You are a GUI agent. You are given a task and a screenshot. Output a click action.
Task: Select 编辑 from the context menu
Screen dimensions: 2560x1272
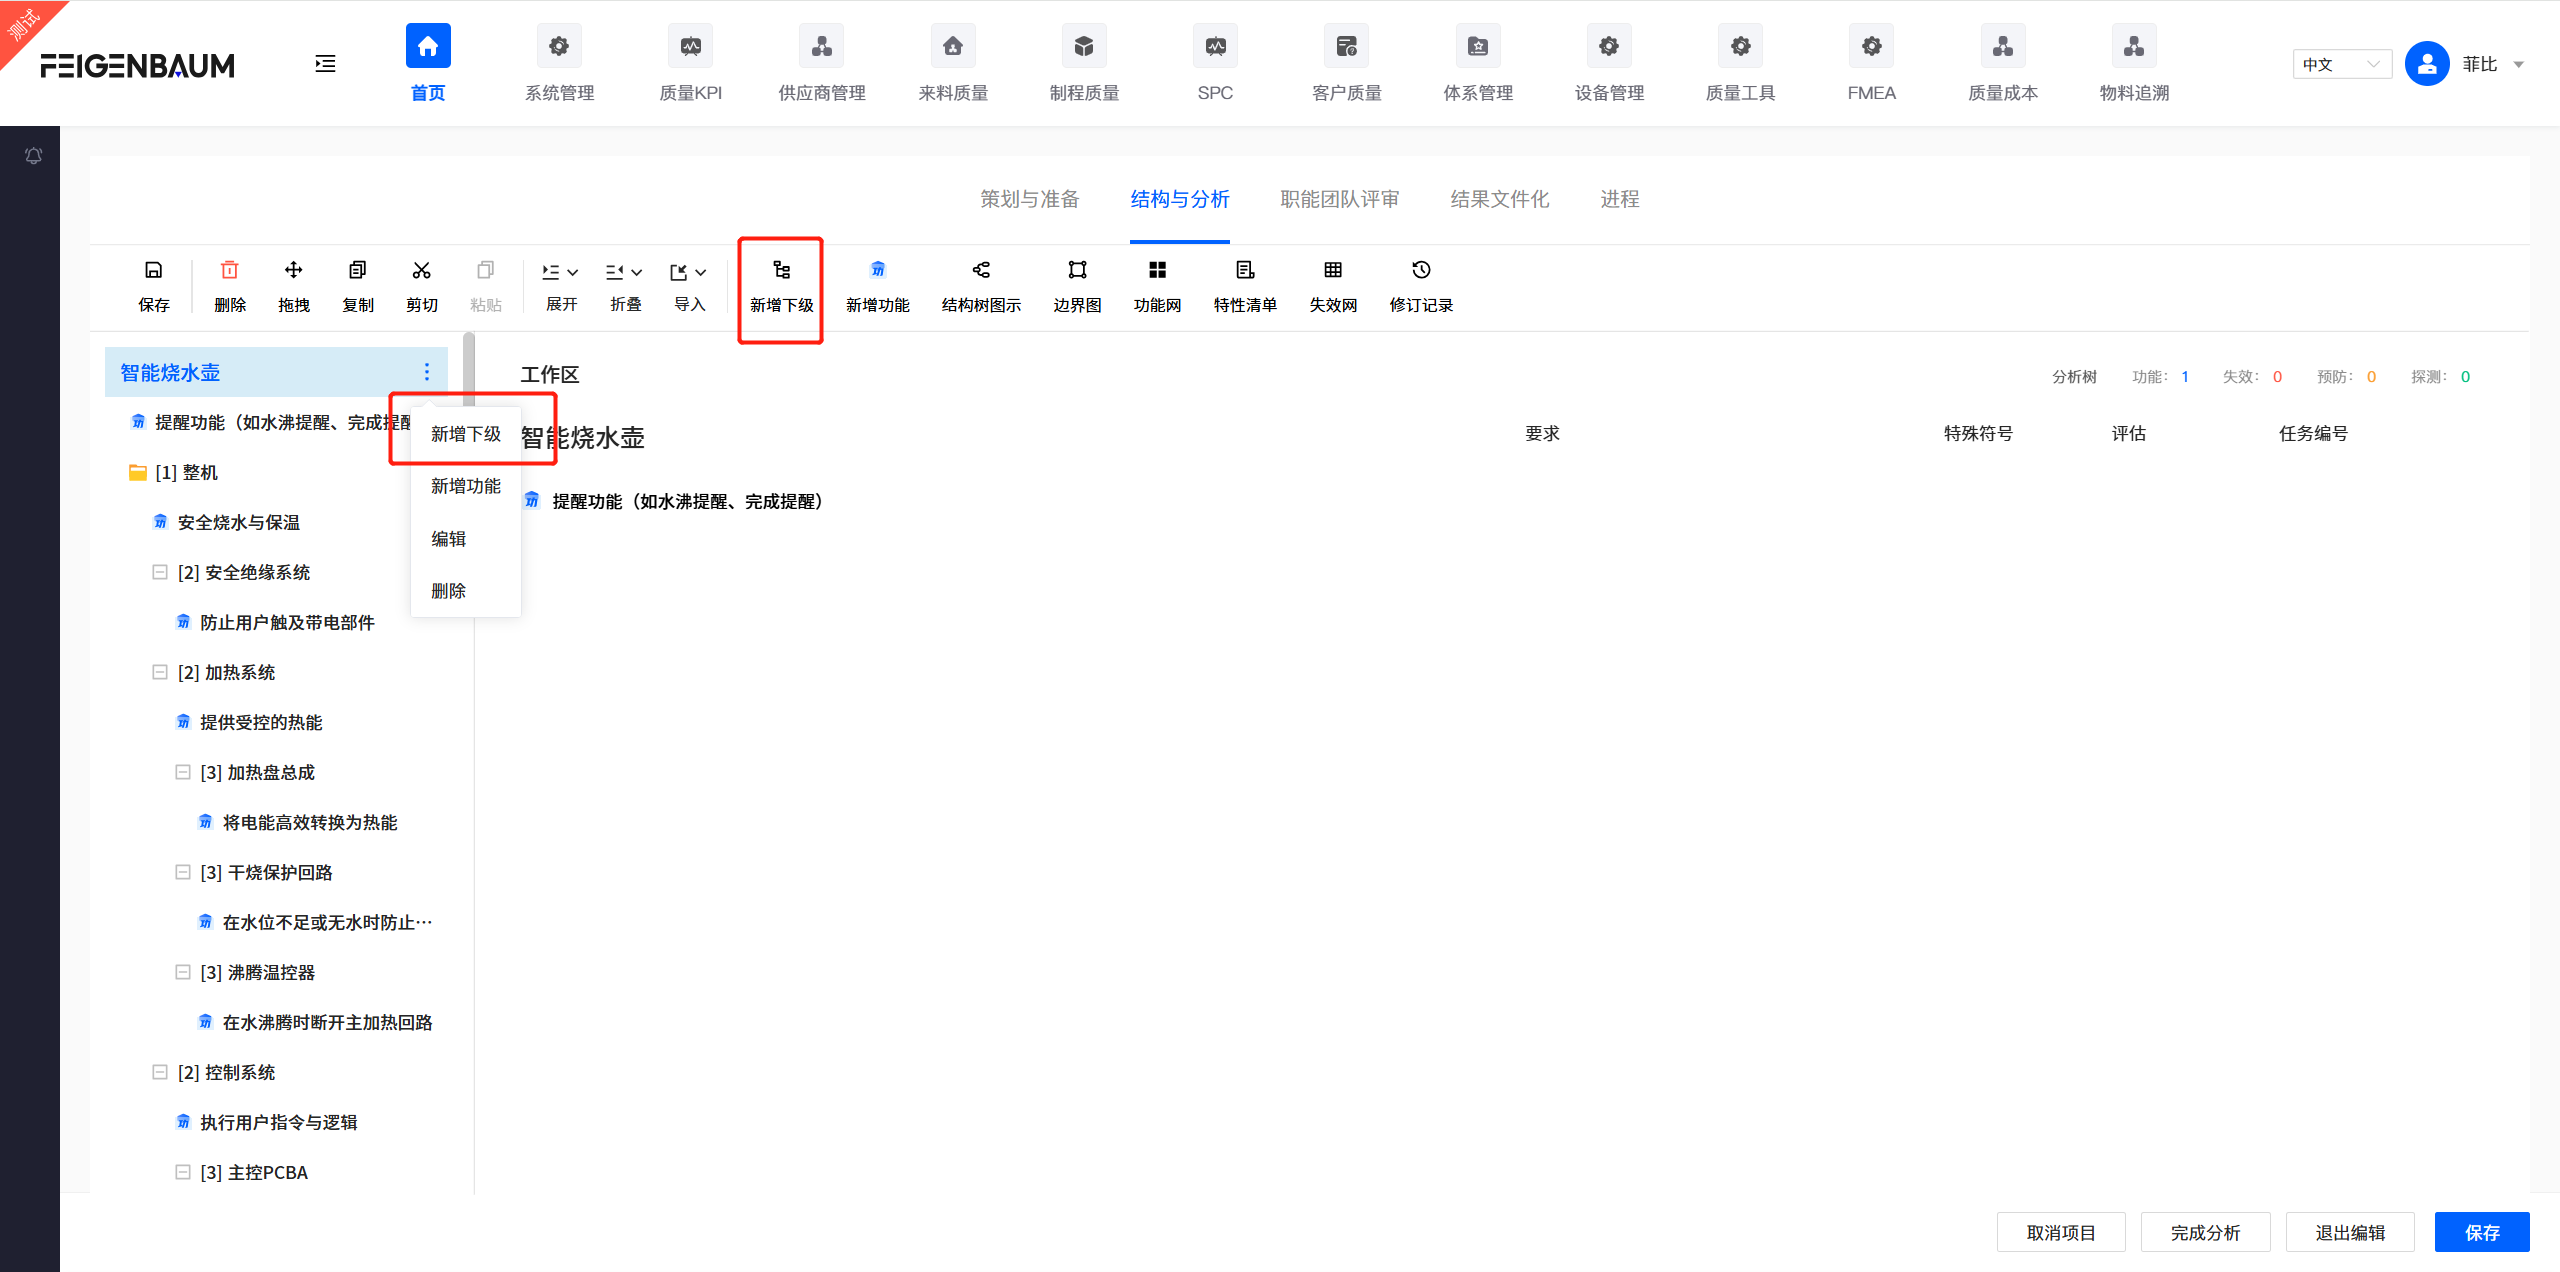click(447, 538)
